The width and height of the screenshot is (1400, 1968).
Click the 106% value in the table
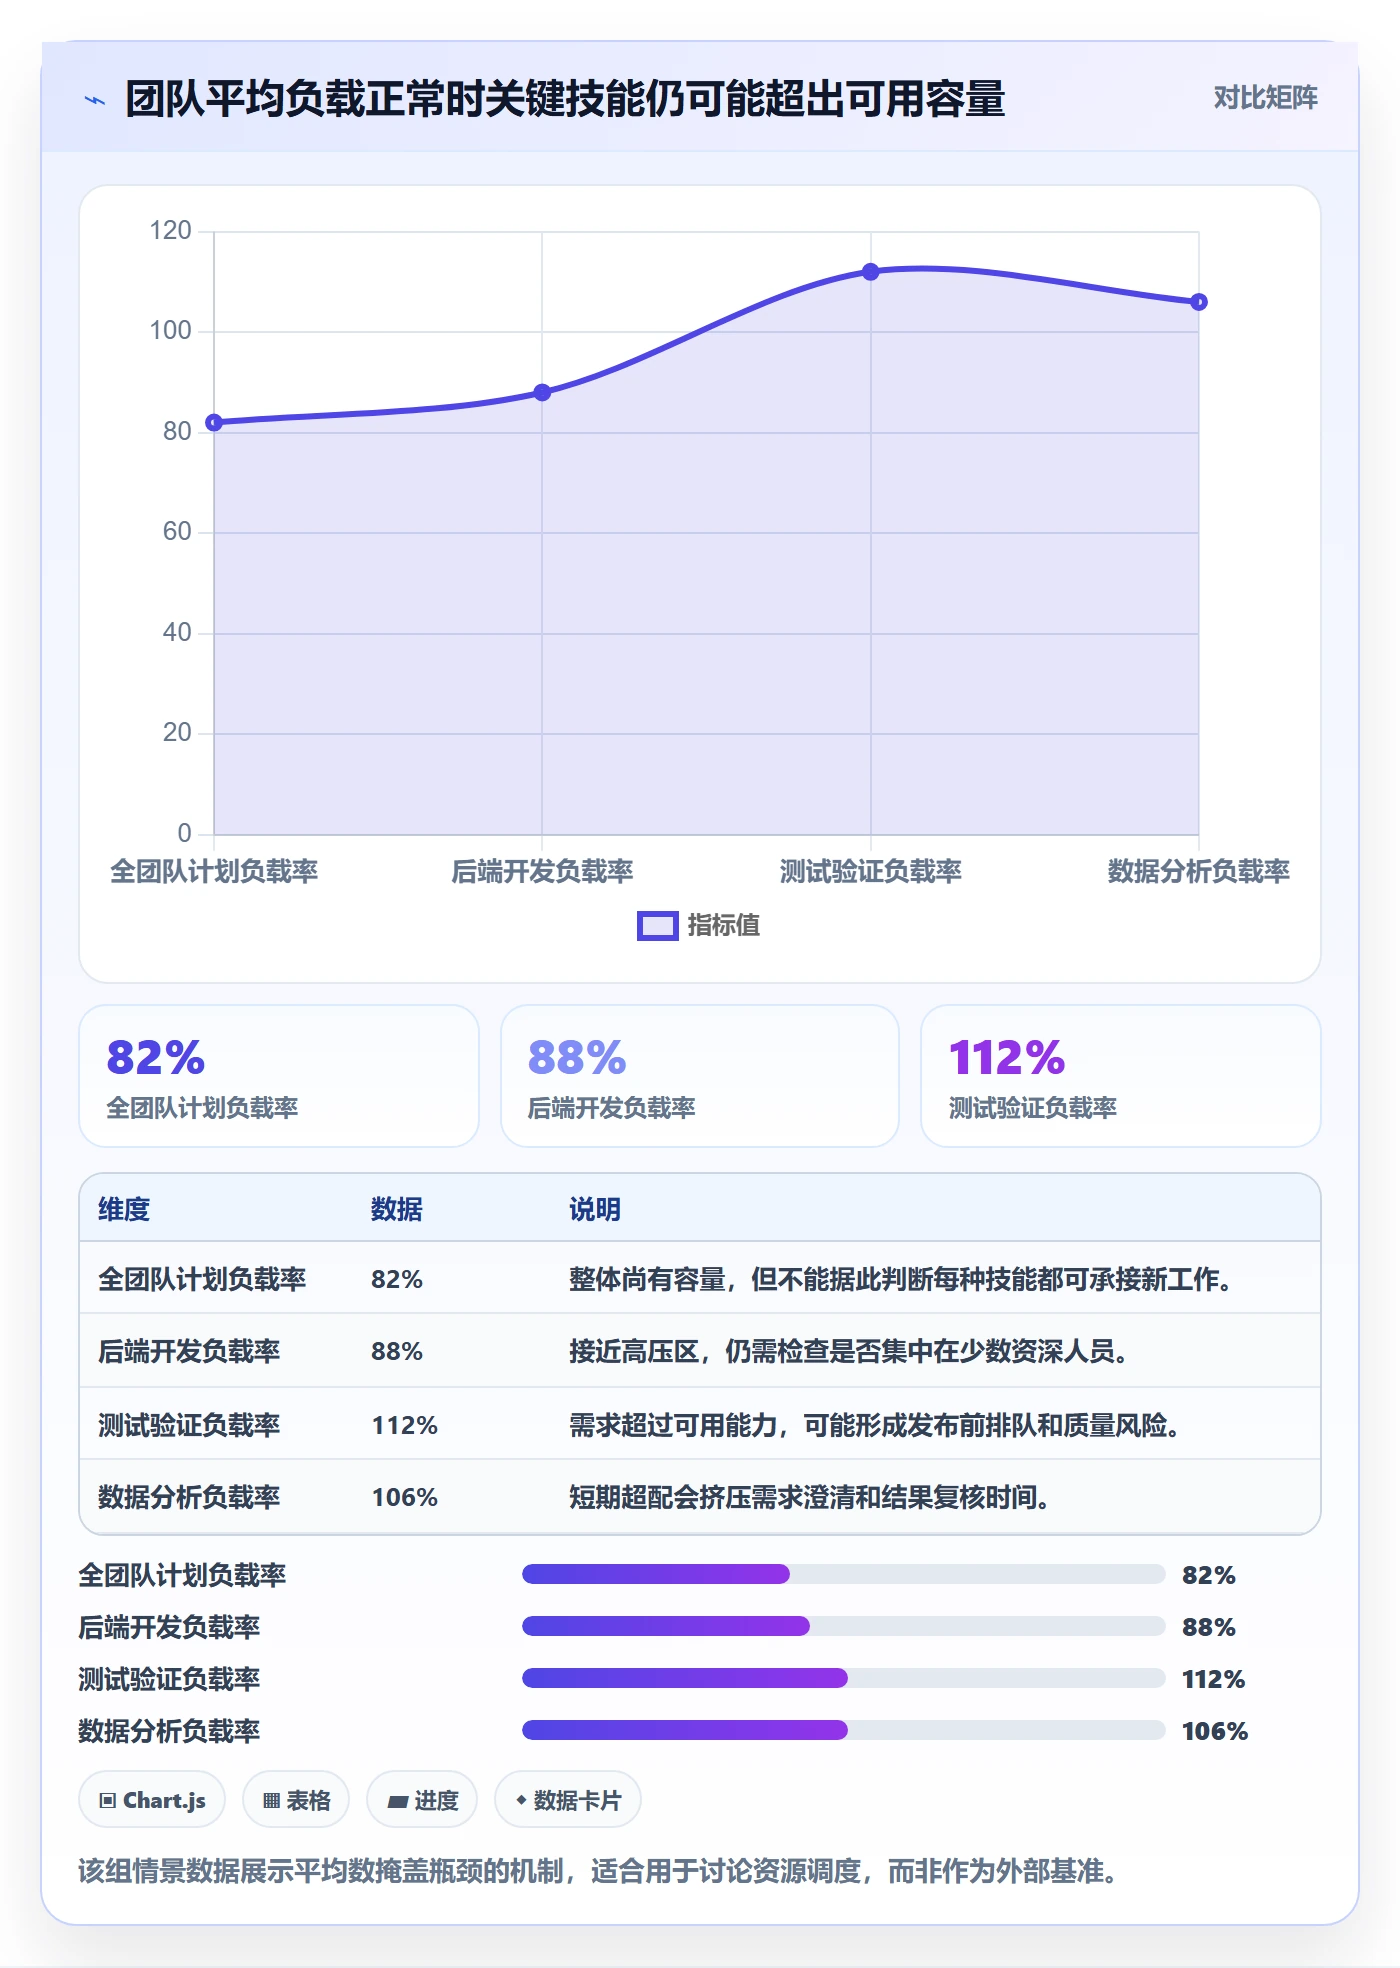(x=405, y=1497)
